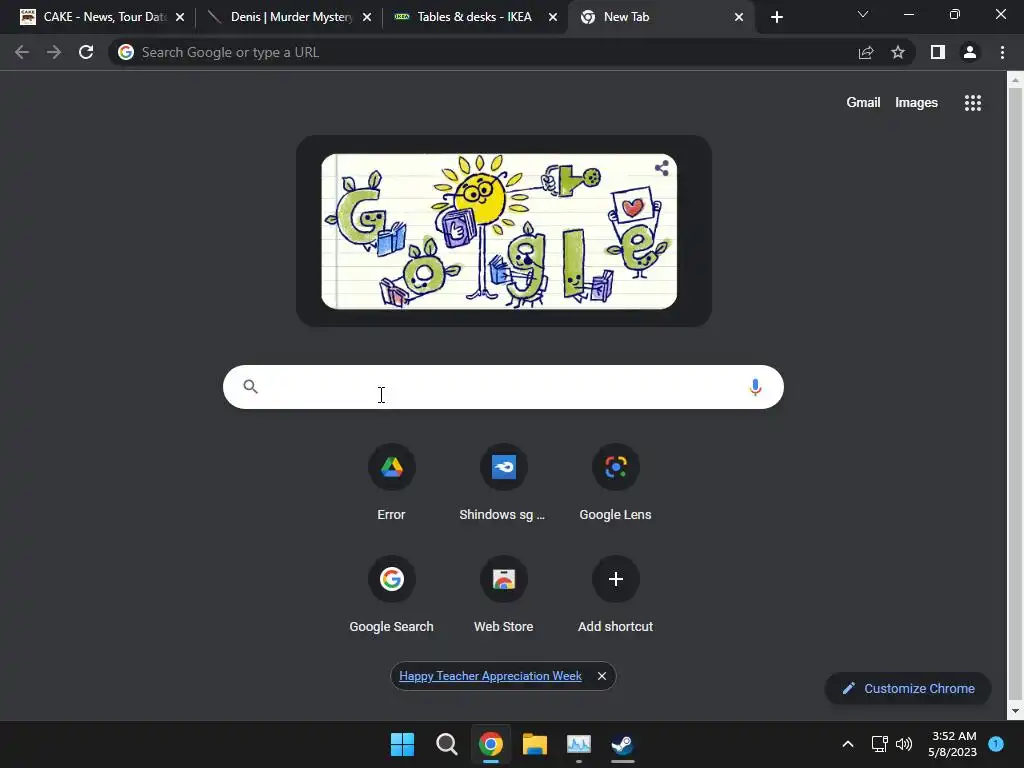
Task: Click the magnifier icon in the search box
Action: pos(251,387)
